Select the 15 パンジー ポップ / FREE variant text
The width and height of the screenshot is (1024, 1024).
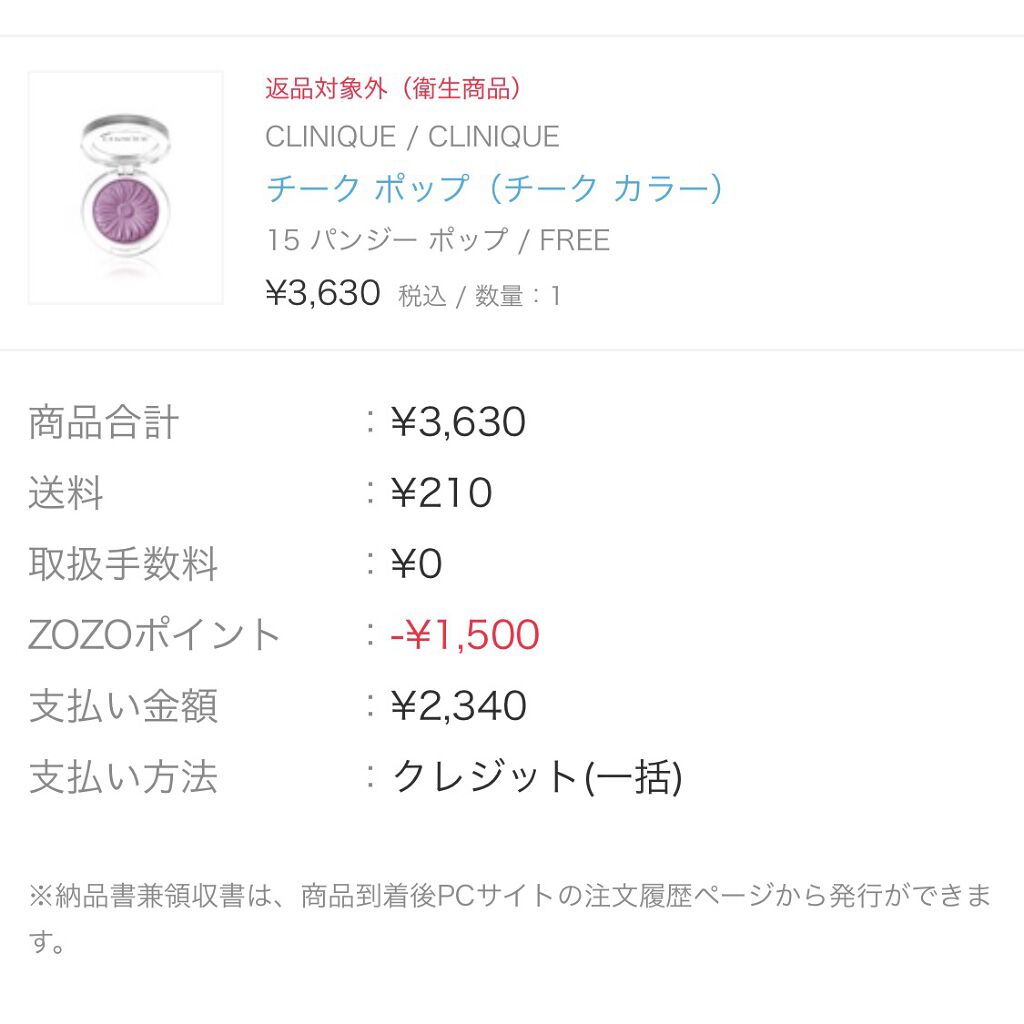[x=438, y=240]
